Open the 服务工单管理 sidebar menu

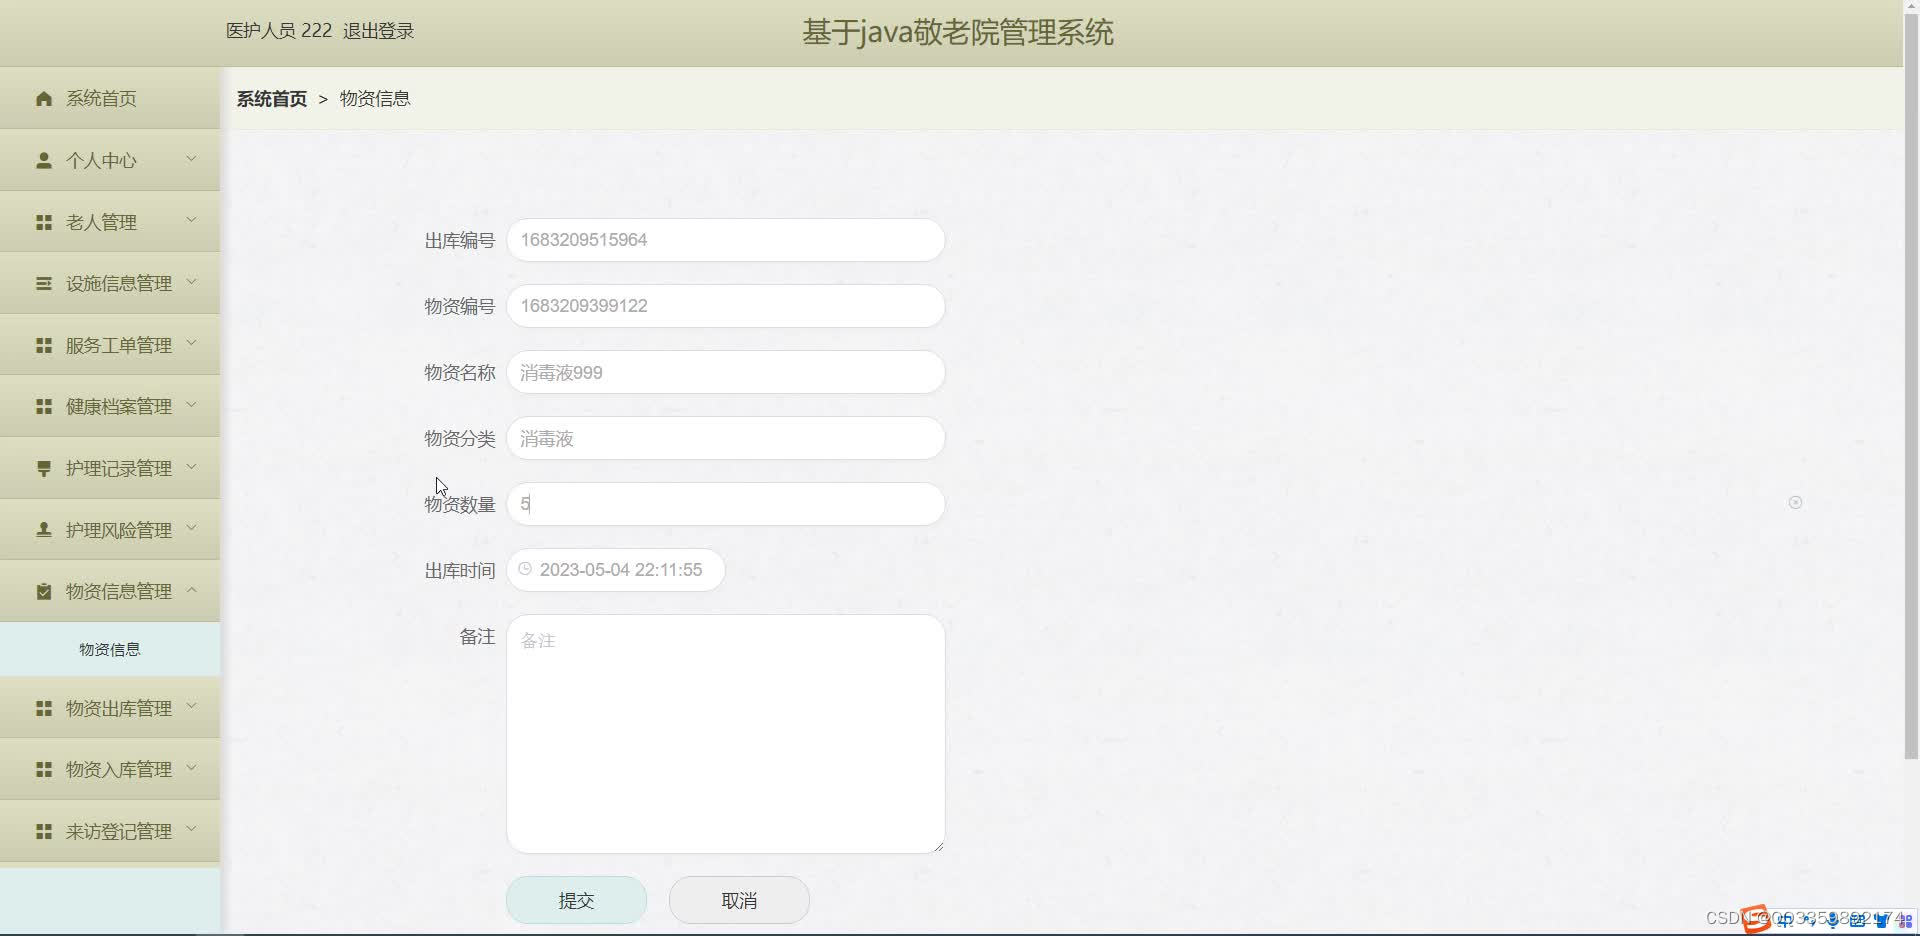pos(110,345)
